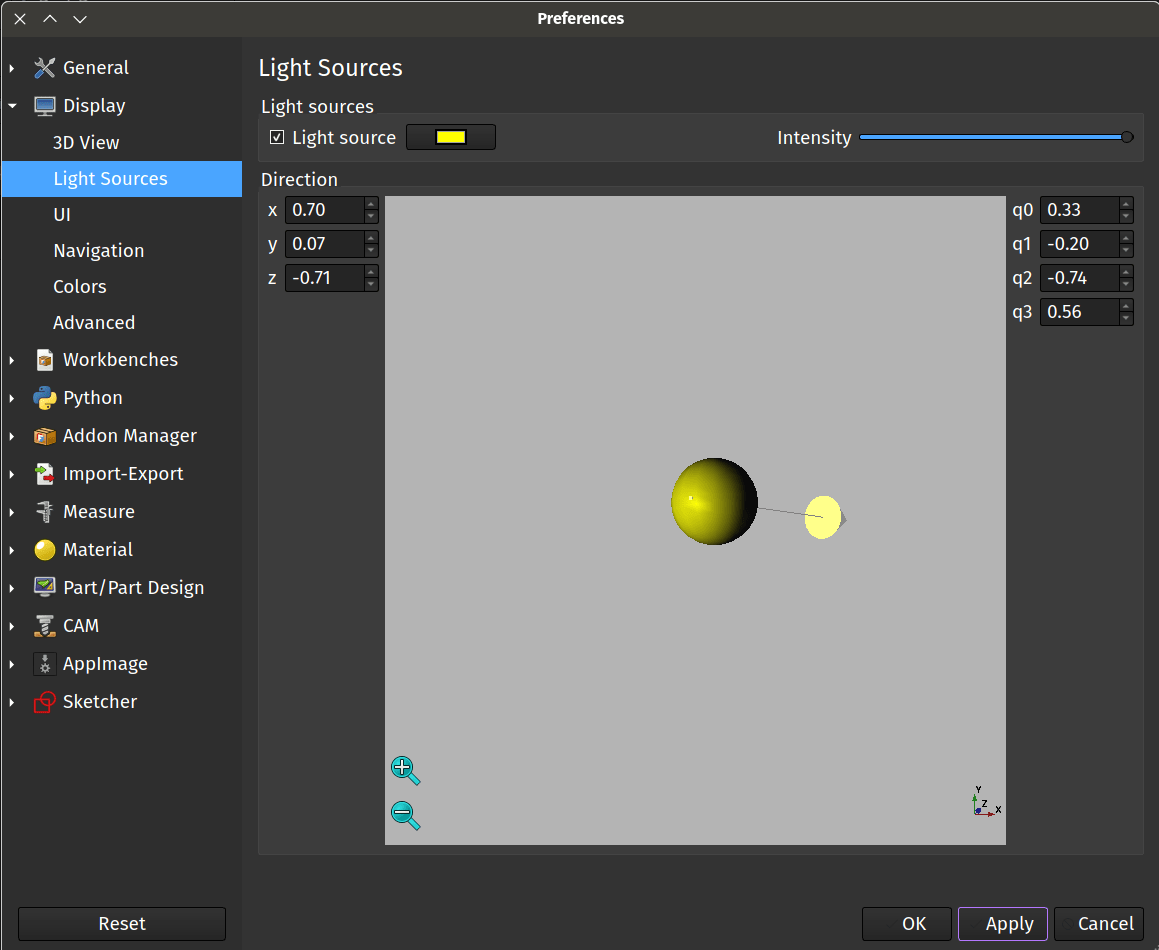
Task: Expand the CAM category arrow
Action: (12, 626)
